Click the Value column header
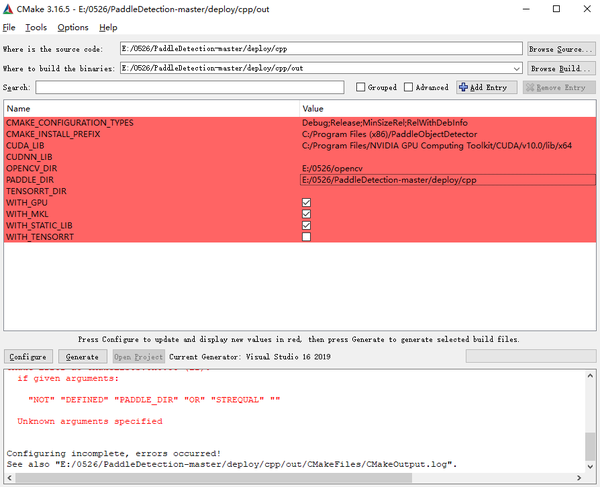This screenshot has height=487, width=600. coord(448,109)
